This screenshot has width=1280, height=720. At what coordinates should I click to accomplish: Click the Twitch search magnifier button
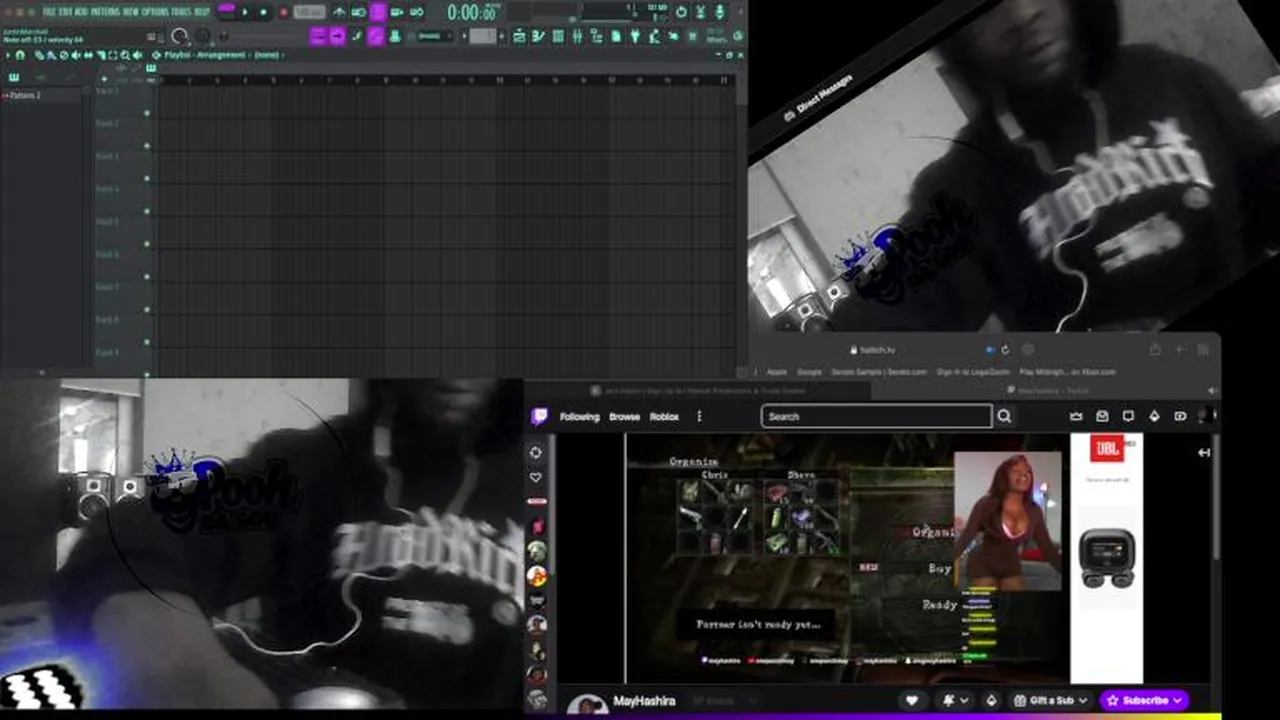coord(1004,416)
